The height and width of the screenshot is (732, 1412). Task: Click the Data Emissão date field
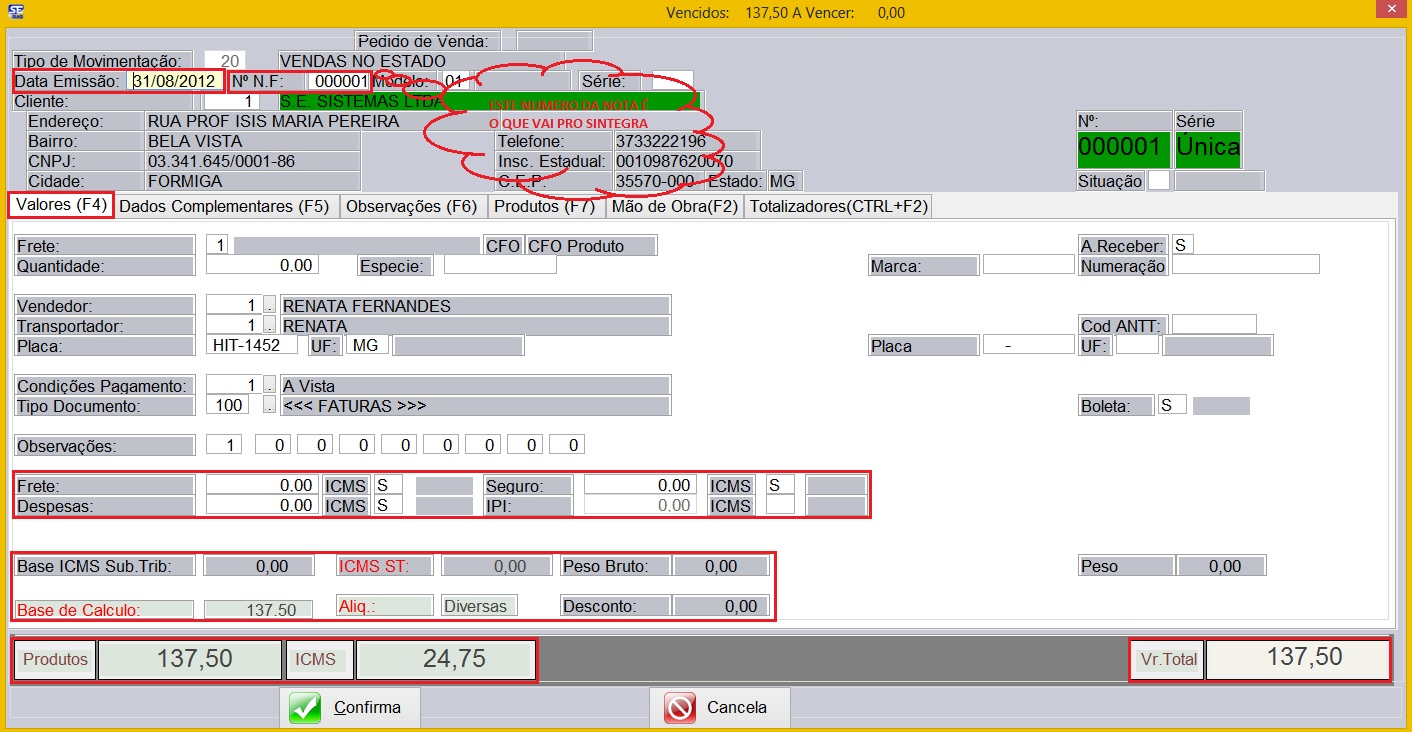click(x=178, y=81)
